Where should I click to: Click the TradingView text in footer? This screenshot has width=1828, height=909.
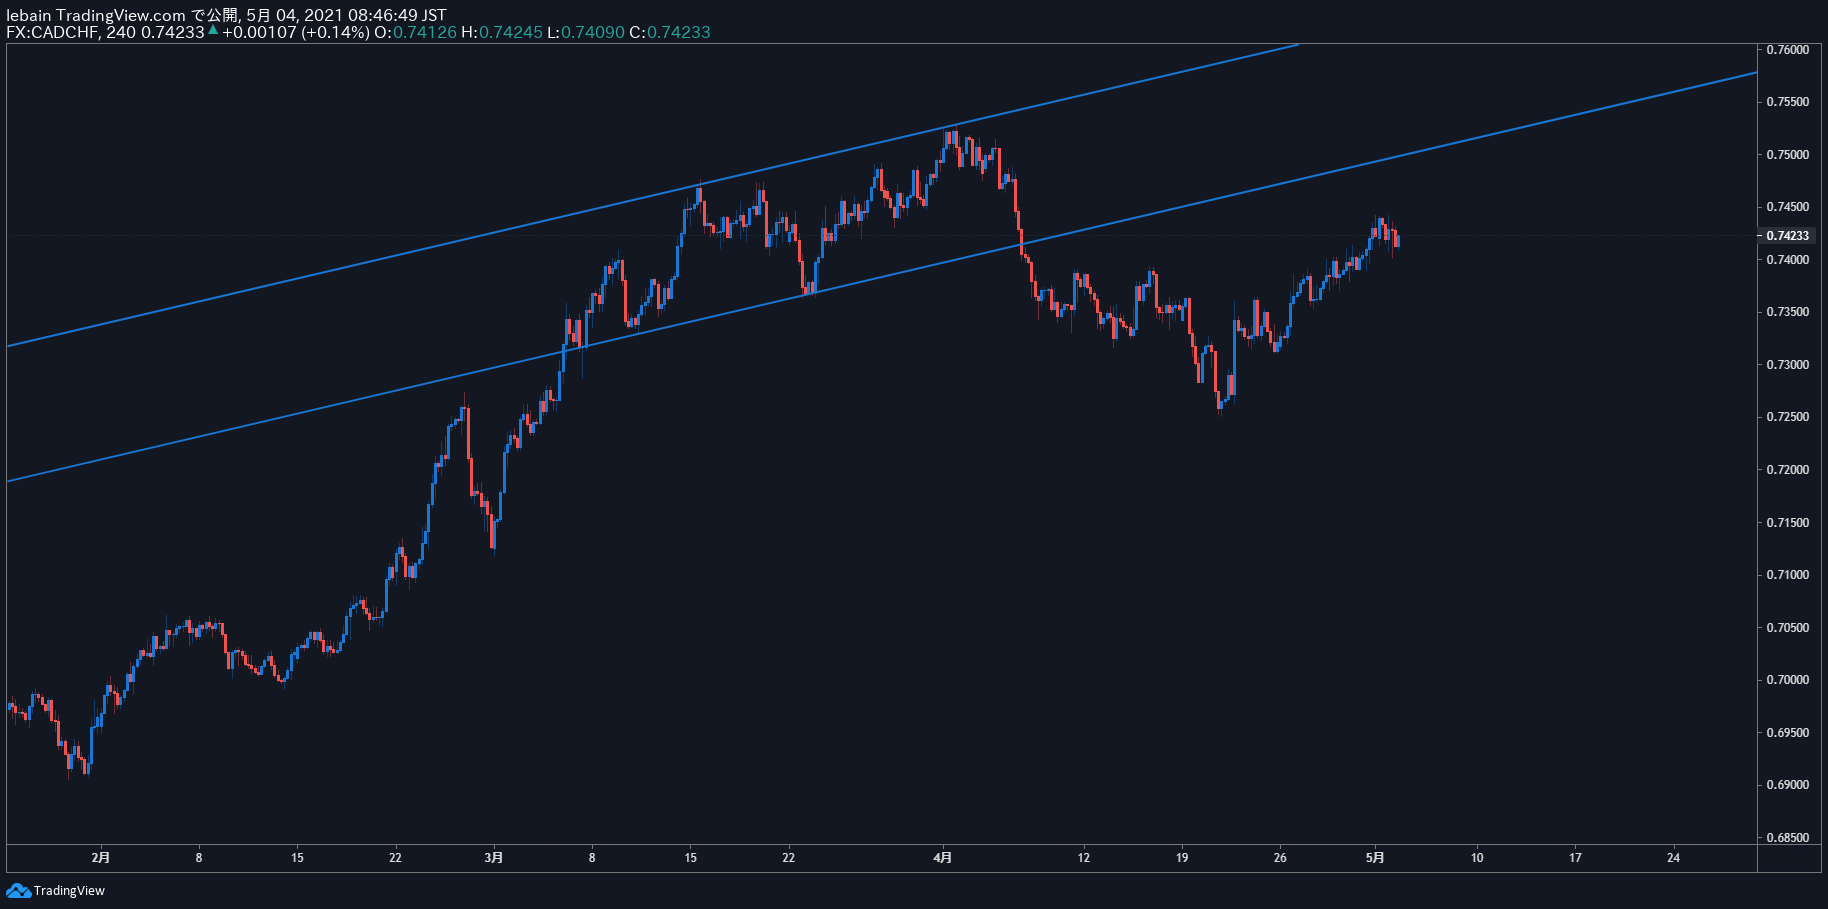coord(69,891)
